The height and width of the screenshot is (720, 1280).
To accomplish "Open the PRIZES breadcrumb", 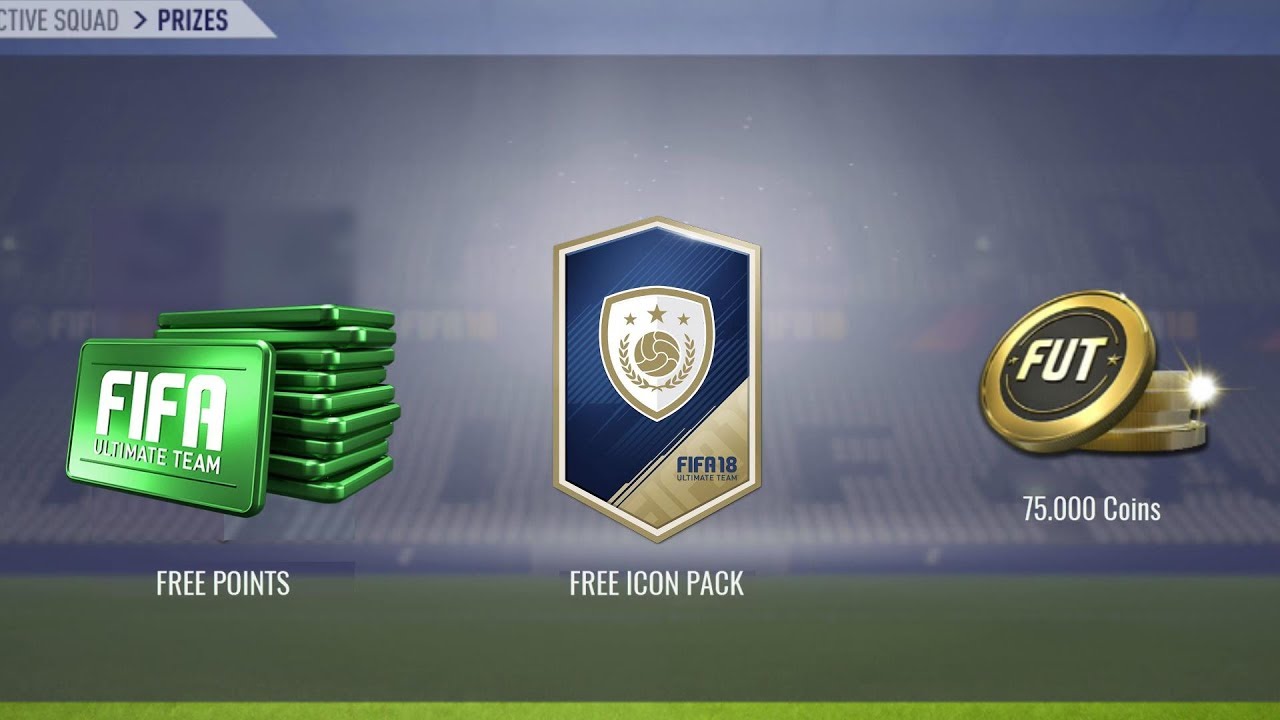I will [x=192, y=19].
